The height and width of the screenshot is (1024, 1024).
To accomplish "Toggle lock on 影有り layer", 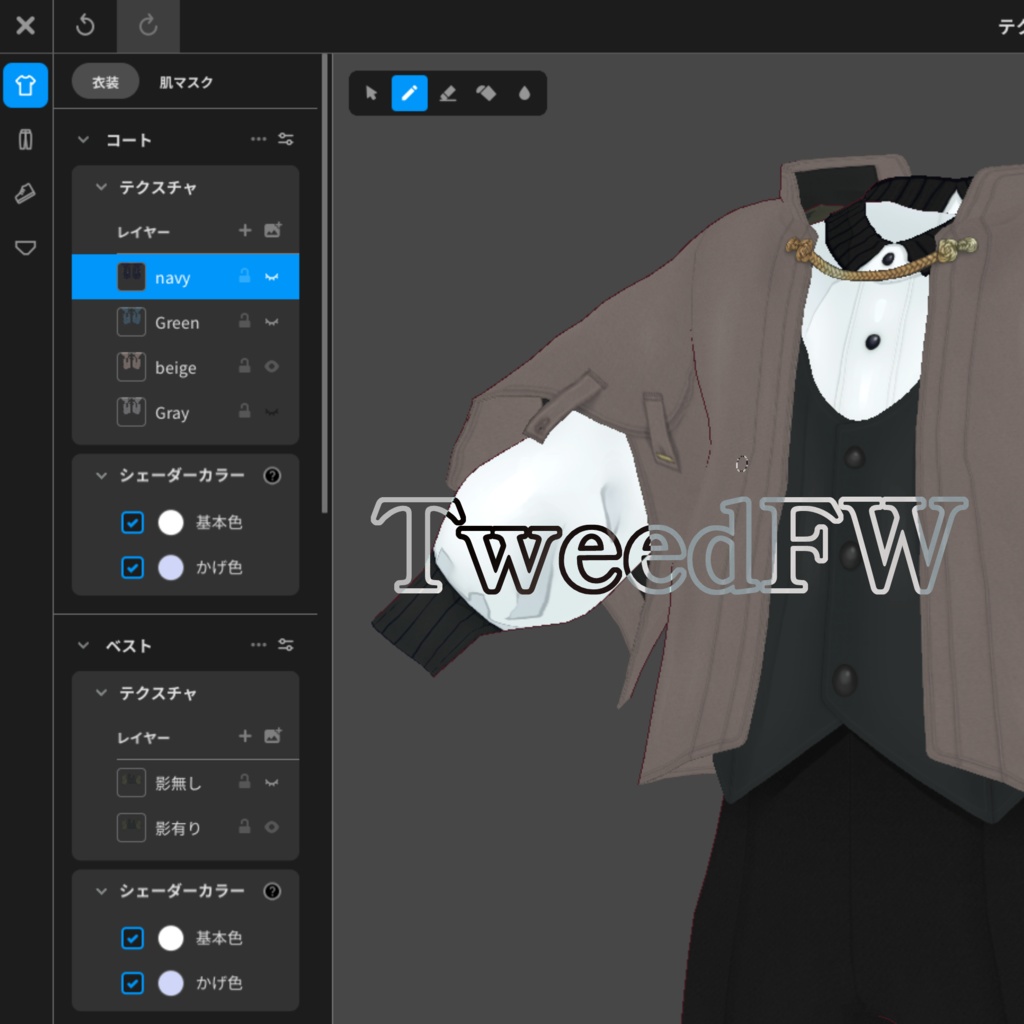I will click(x=244, y=827).
